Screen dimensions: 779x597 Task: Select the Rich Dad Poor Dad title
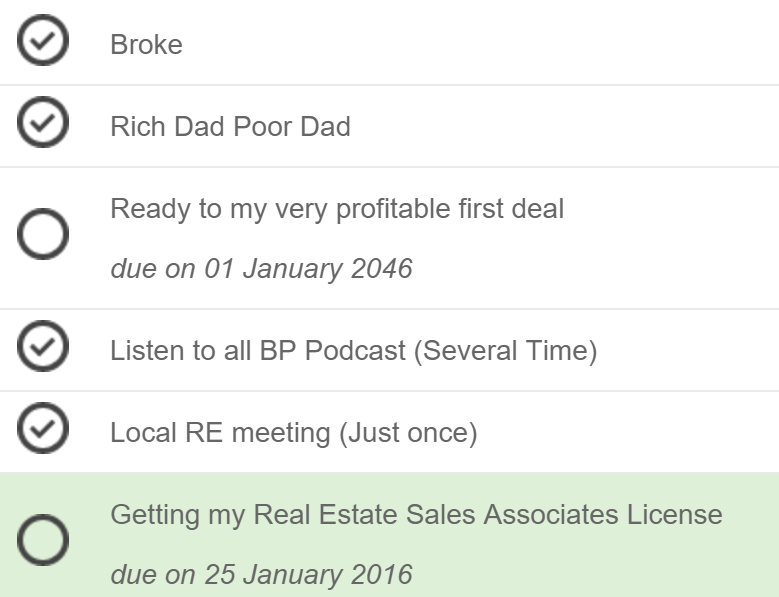point(230,127)
